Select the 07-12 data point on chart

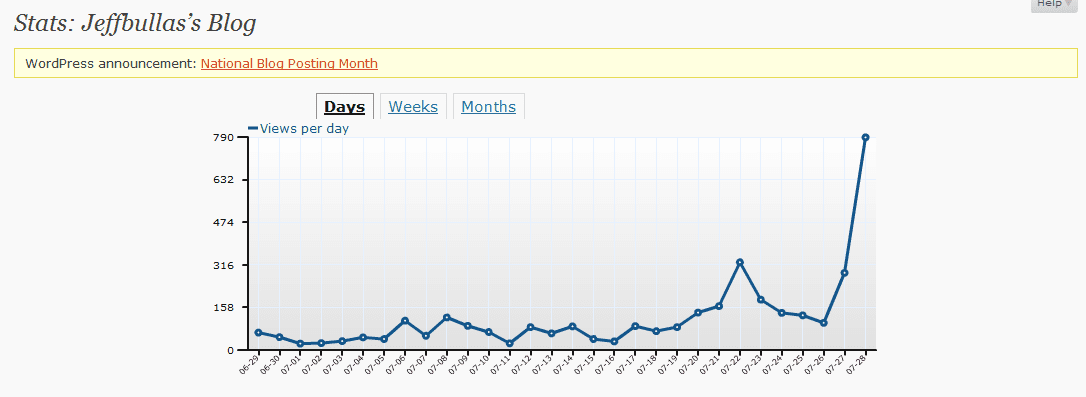point(531,327)
